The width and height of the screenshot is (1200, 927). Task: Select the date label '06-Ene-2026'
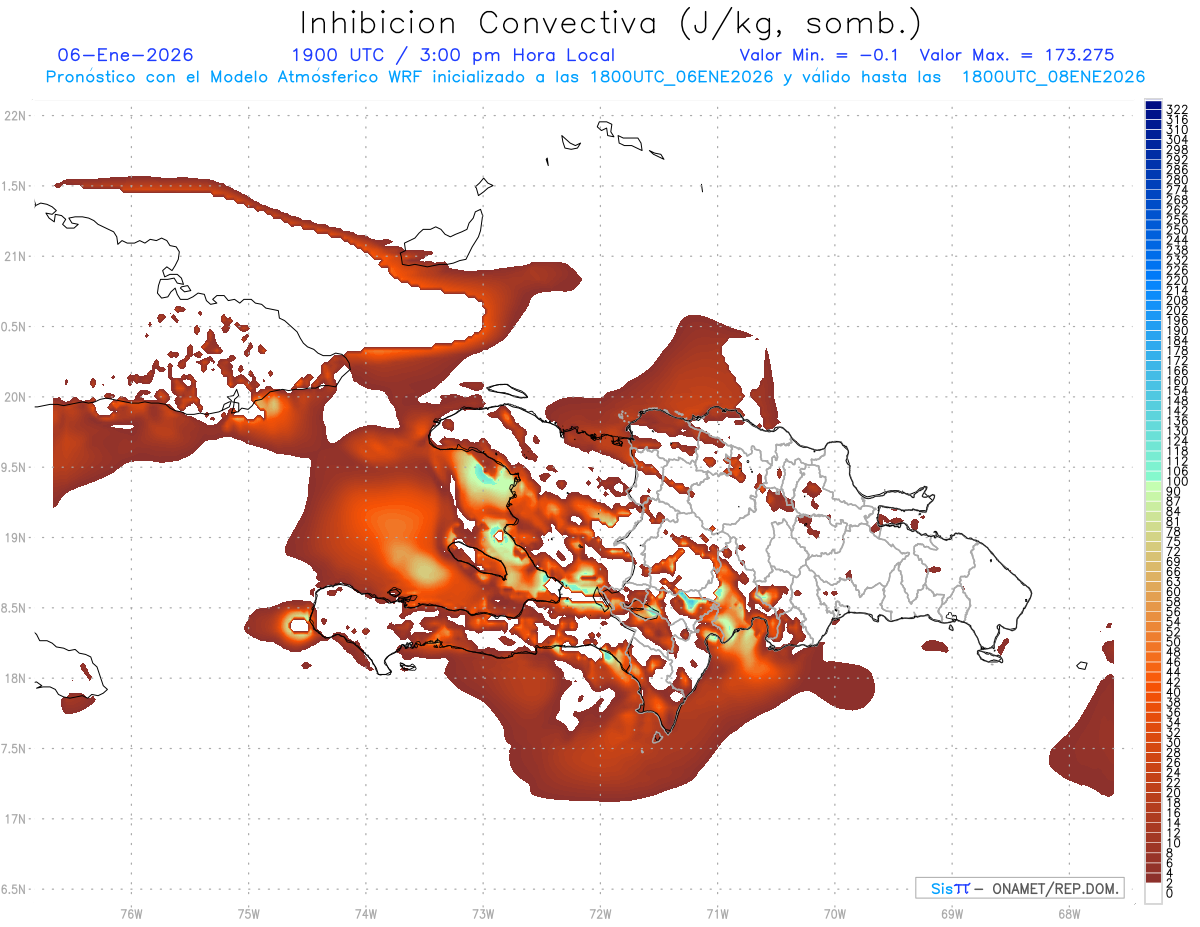coord(126,55)
